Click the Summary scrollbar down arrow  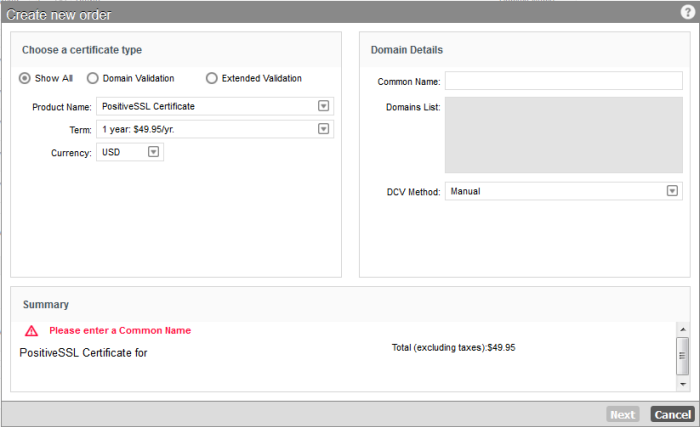pos(683,384)
